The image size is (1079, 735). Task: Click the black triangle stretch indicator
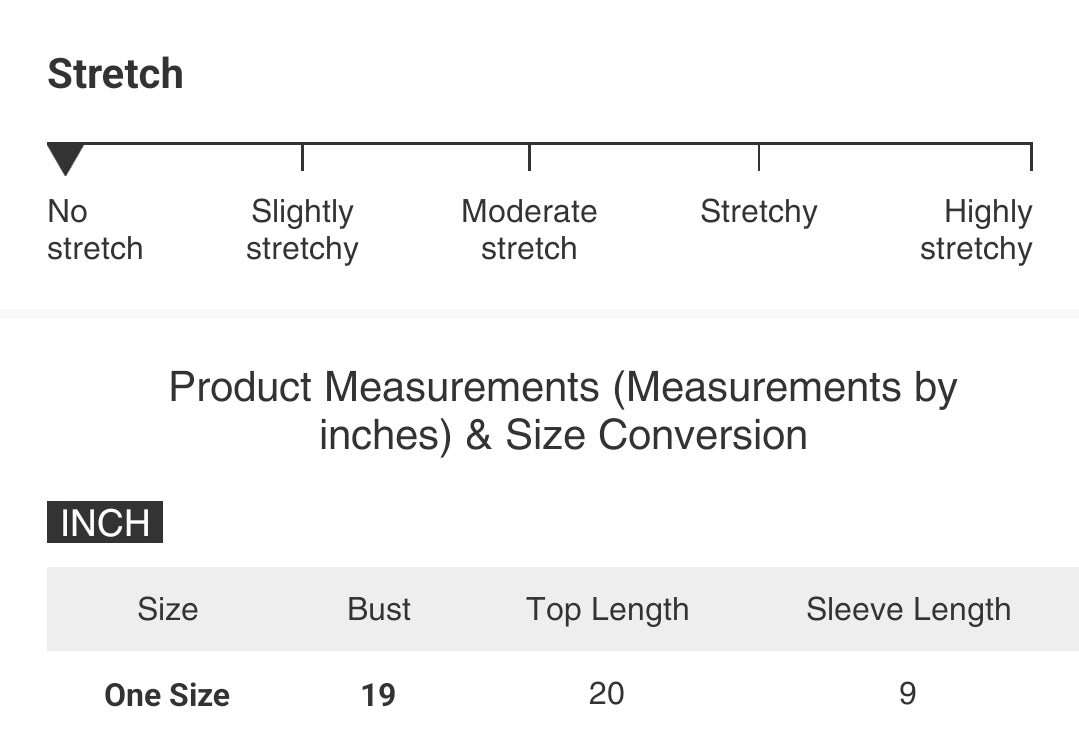[65, 158]
